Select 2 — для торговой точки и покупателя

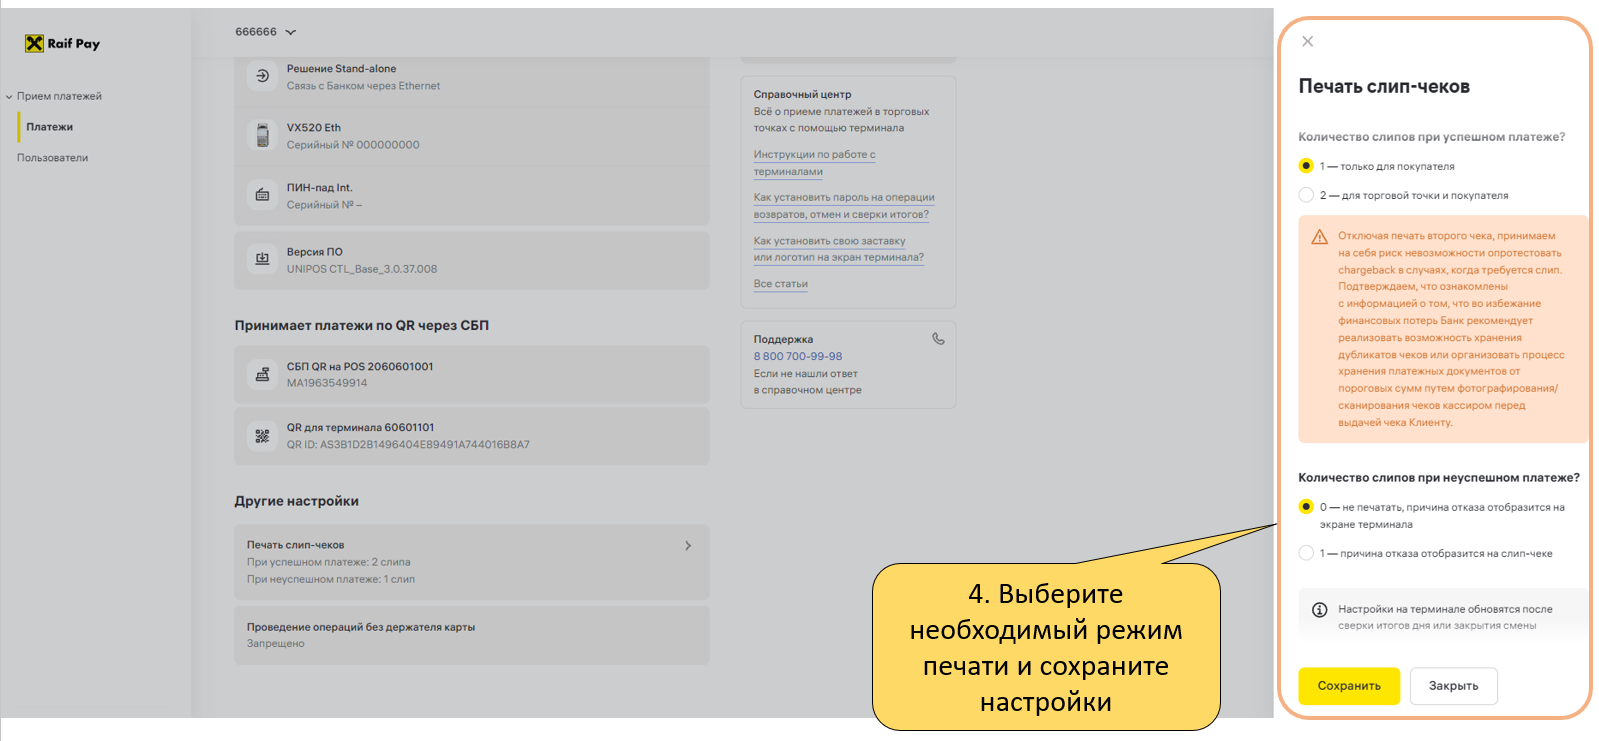pyautogui.click(x=1305, y=195)
